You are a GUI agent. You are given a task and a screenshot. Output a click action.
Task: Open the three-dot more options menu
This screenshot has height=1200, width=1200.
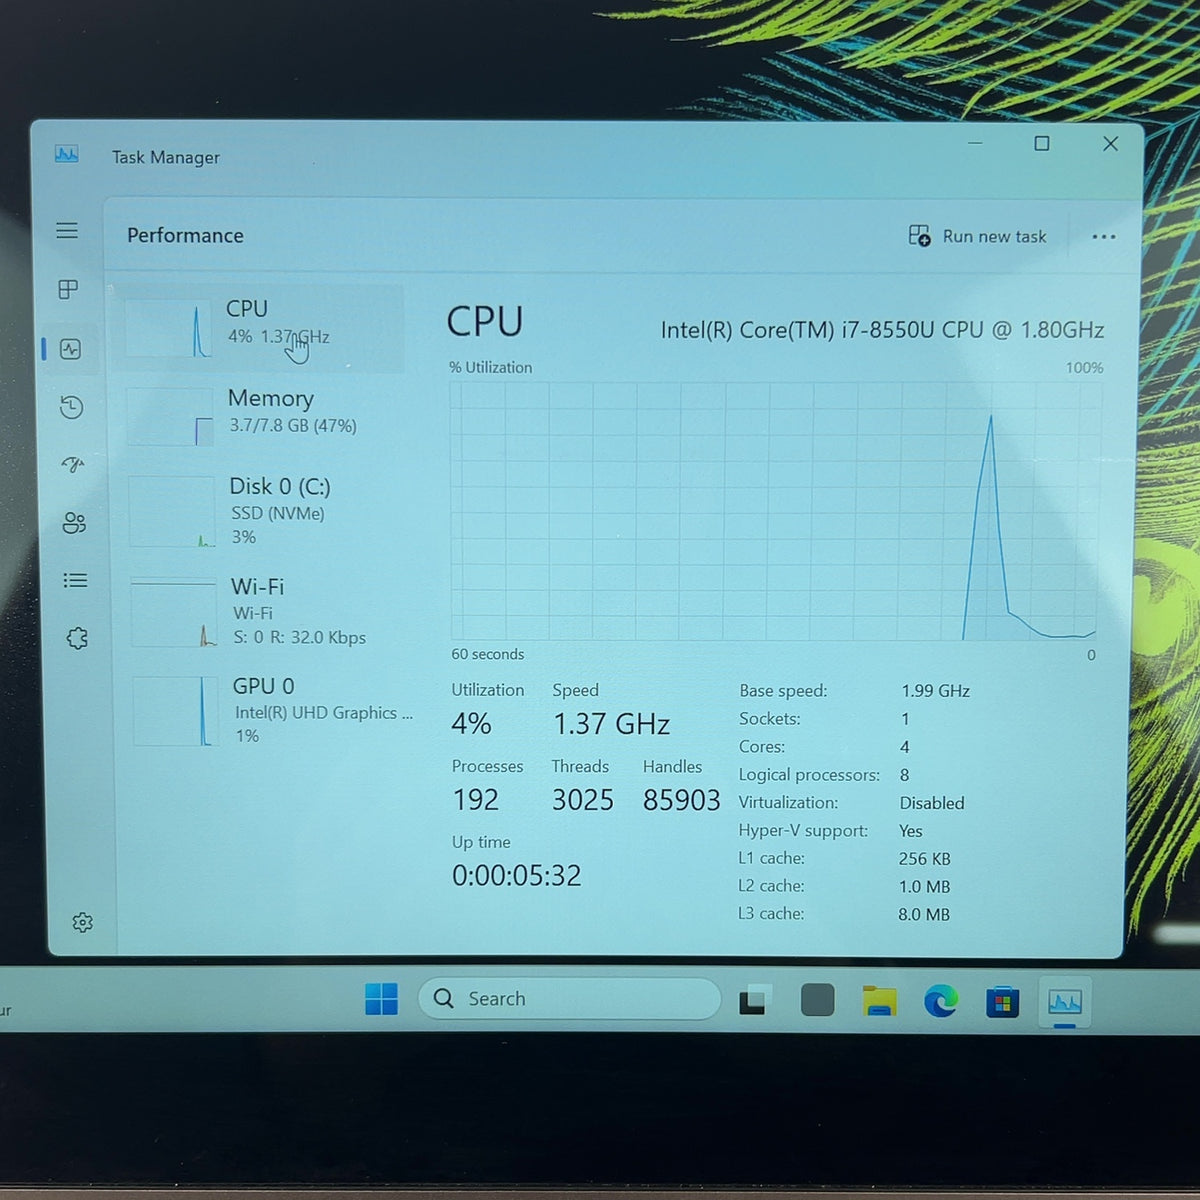coord(1104,237)
